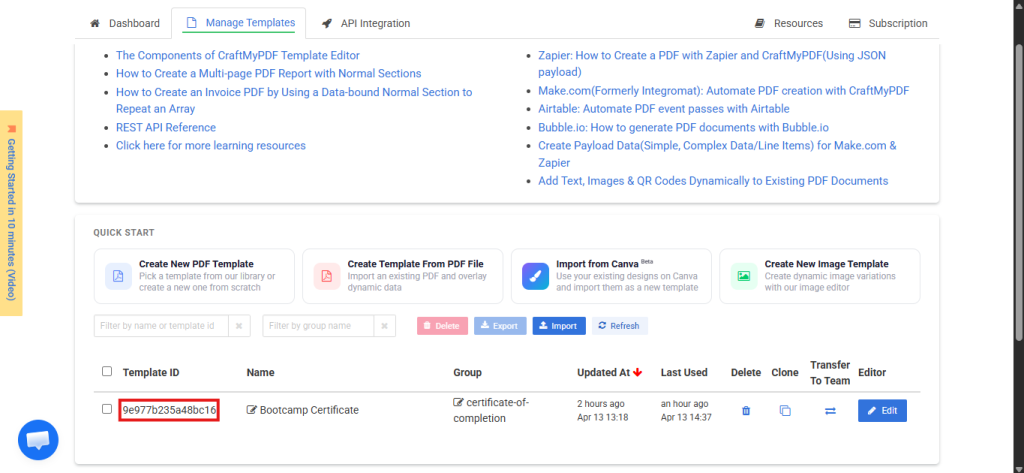
Task: Switch to the Dashboard tab
Action: pyautogui.click(x=125, y=23)
